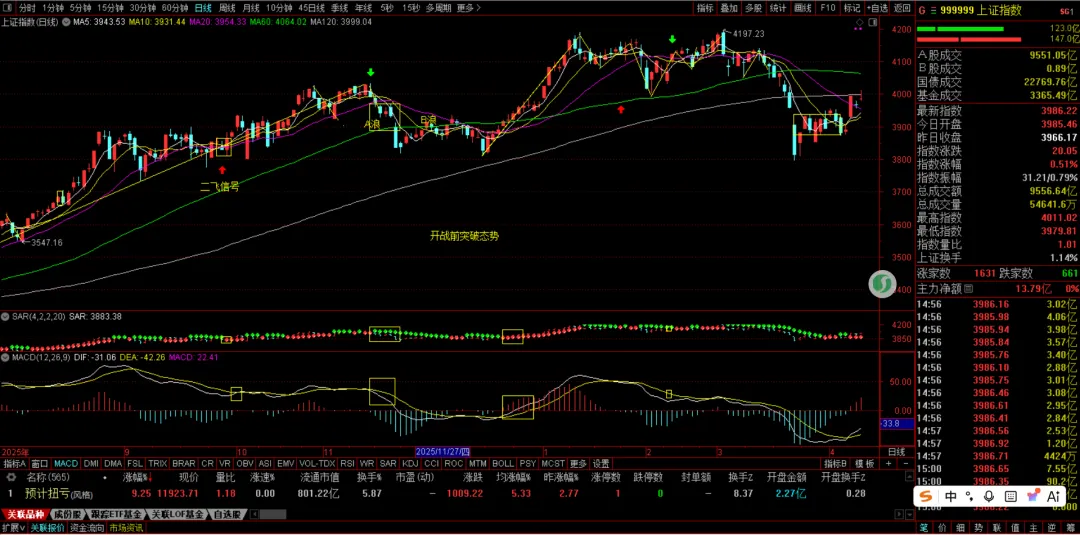Screen dimensions: 1080x535
Task: Click the 设置 button in indicator bar
Action: click(601, 464)
